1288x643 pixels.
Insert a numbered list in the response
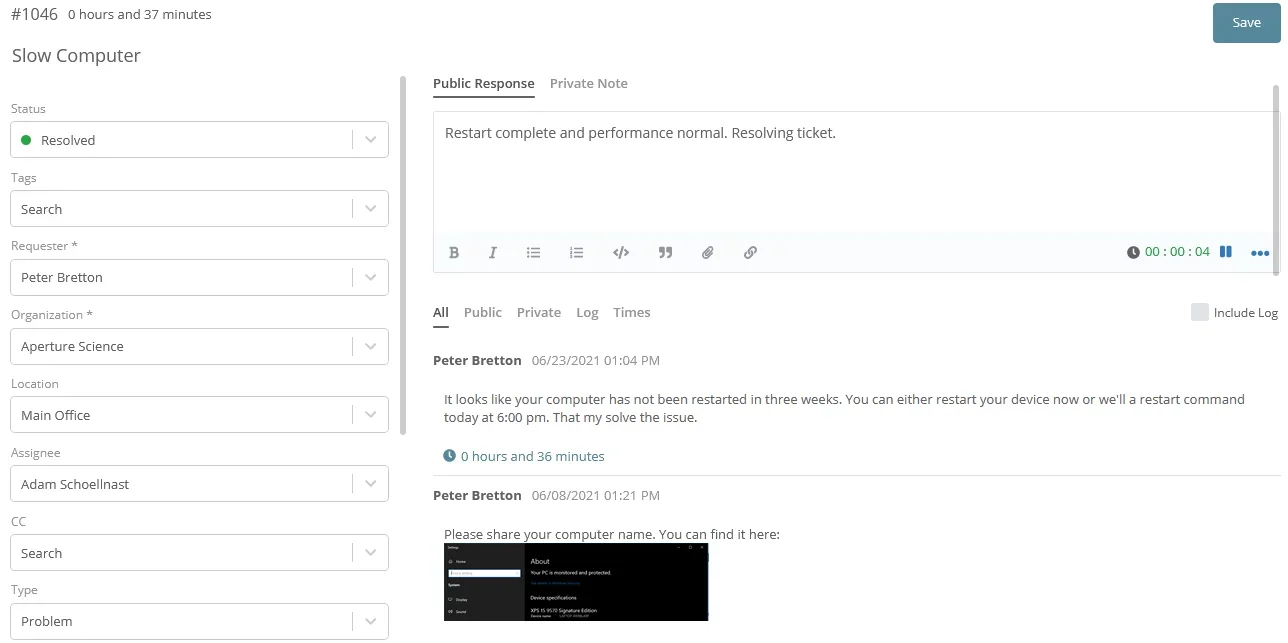click(576, 252)
